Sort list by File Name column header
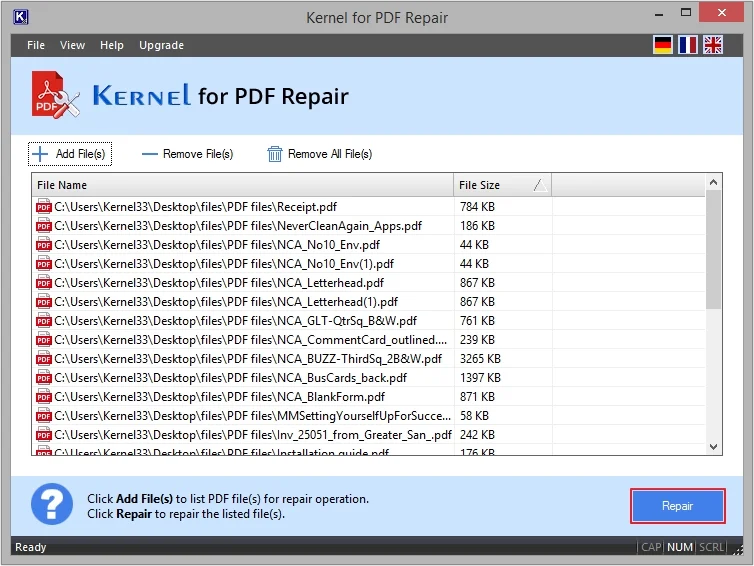The width and height of the screenshot is (754, 566). [242, 185]
